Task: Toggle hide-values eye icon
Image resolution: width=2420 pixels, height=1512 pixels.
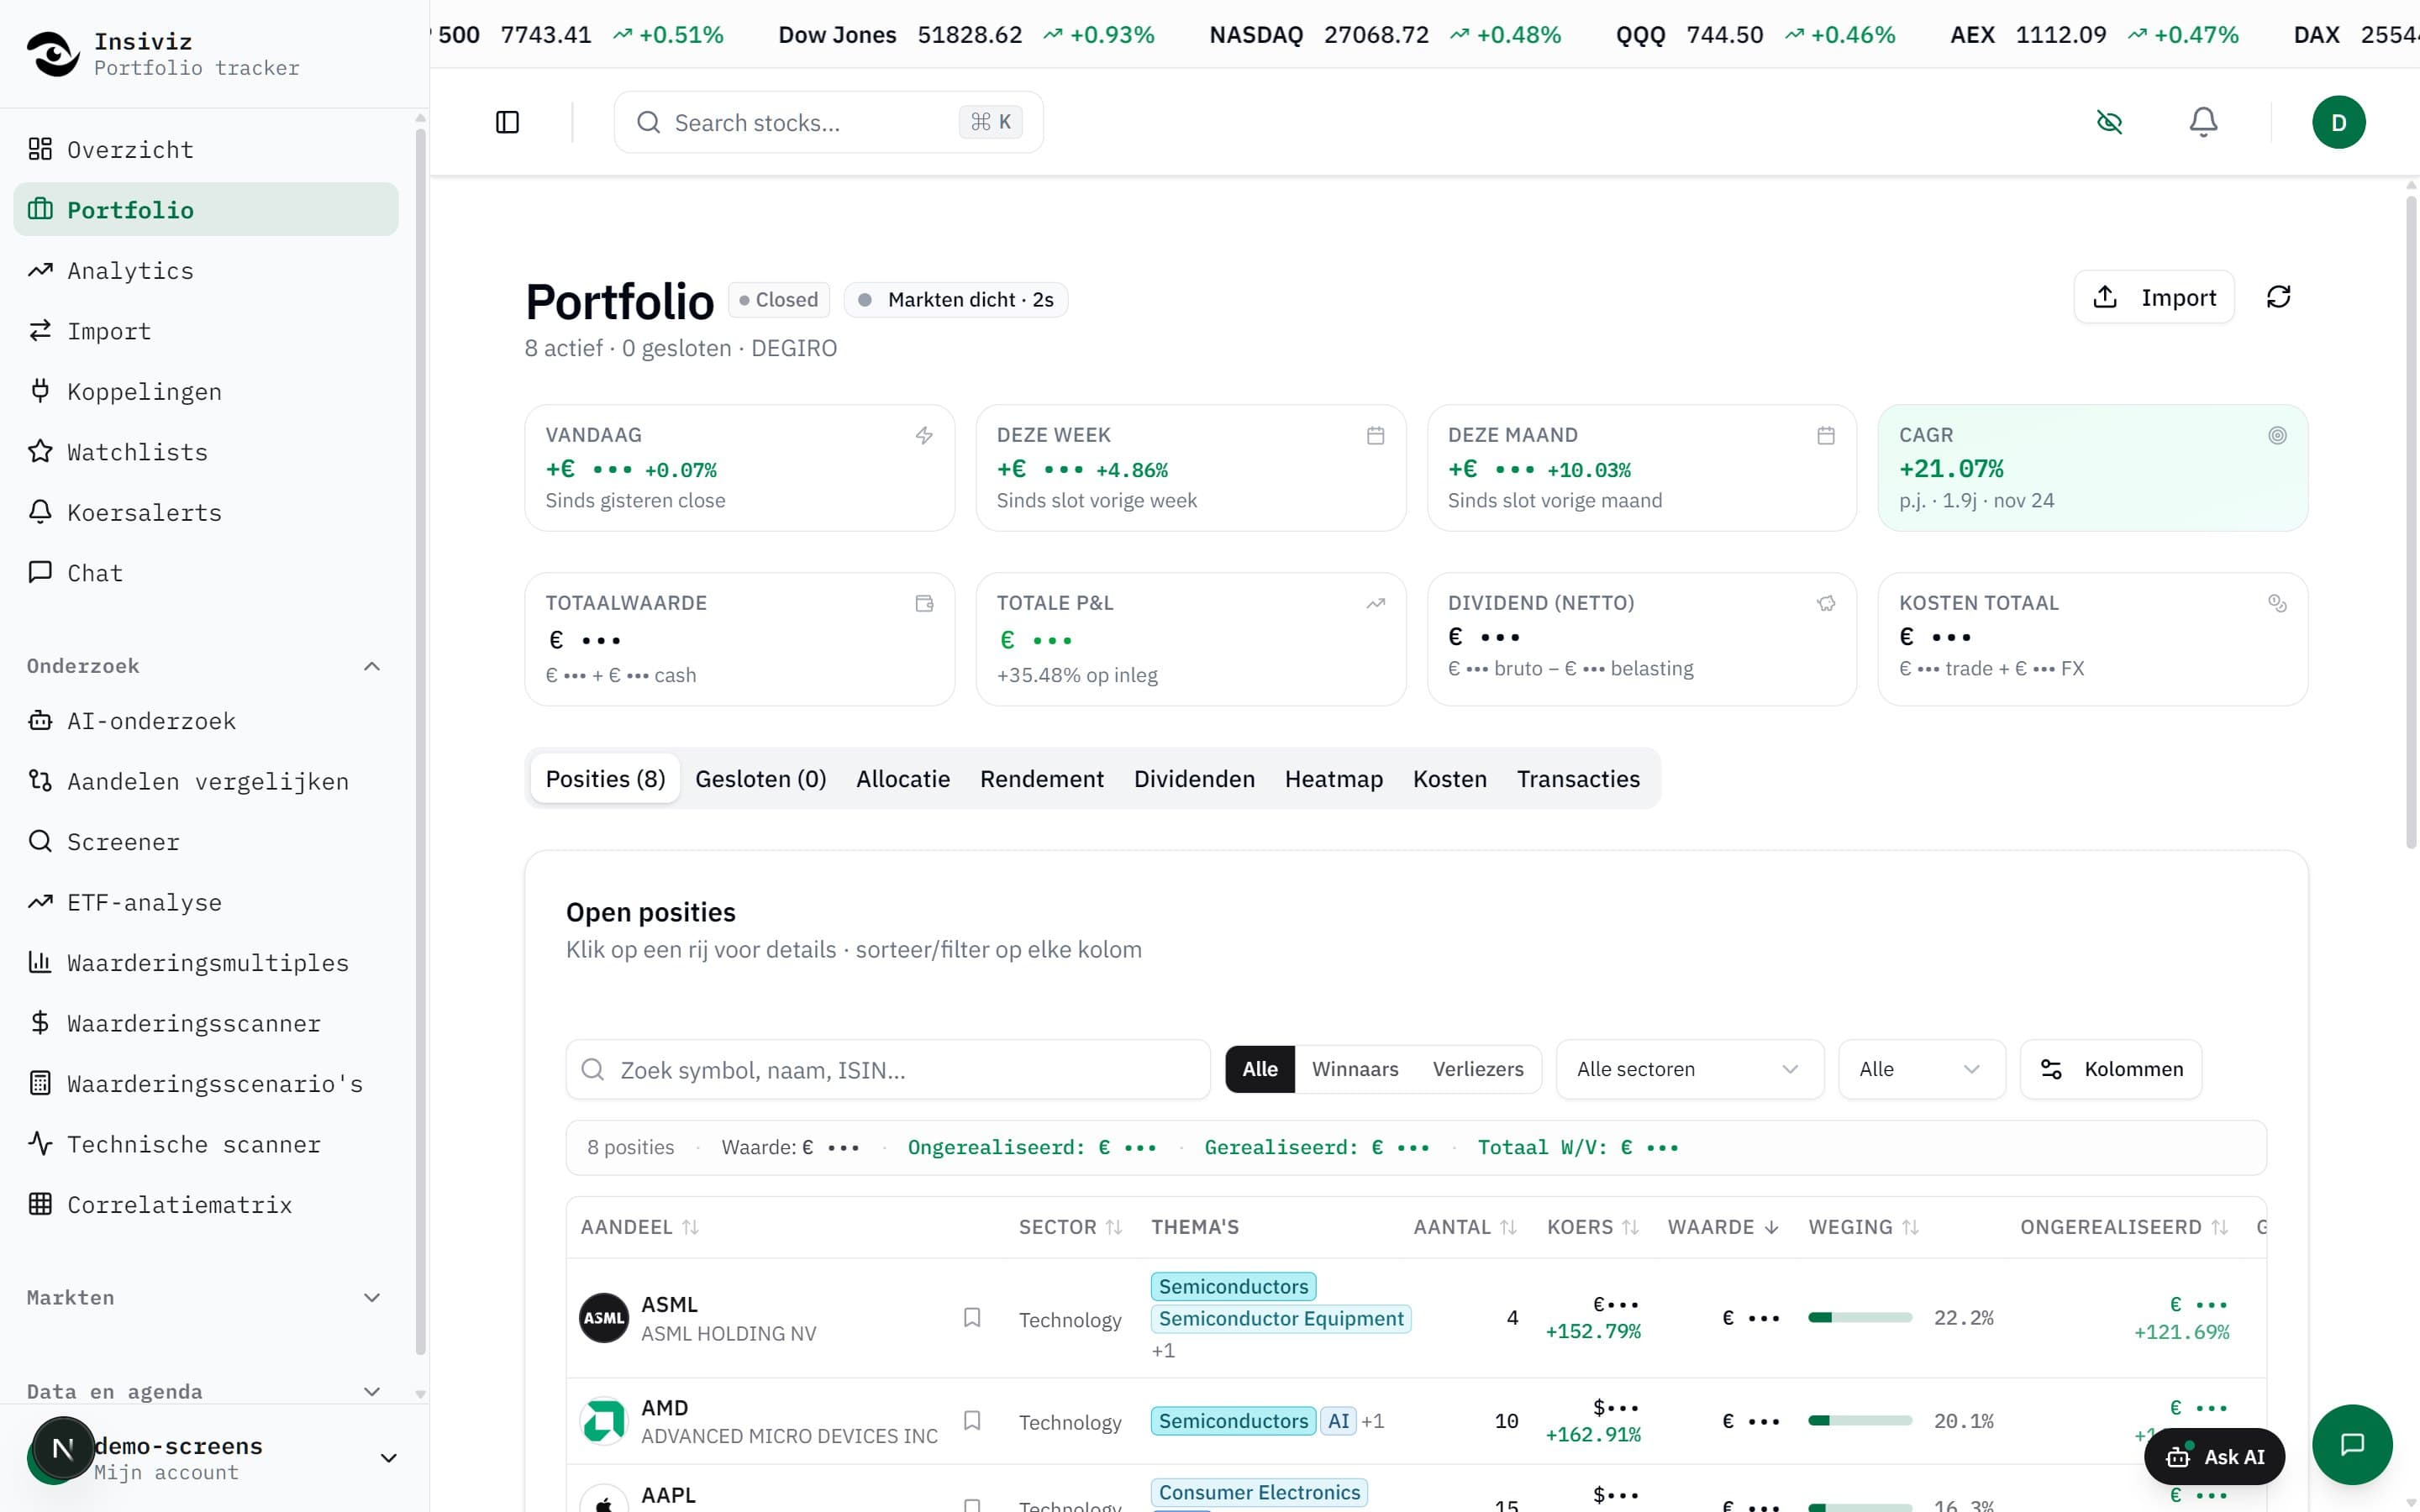Action: click(x=2109, y=122)
